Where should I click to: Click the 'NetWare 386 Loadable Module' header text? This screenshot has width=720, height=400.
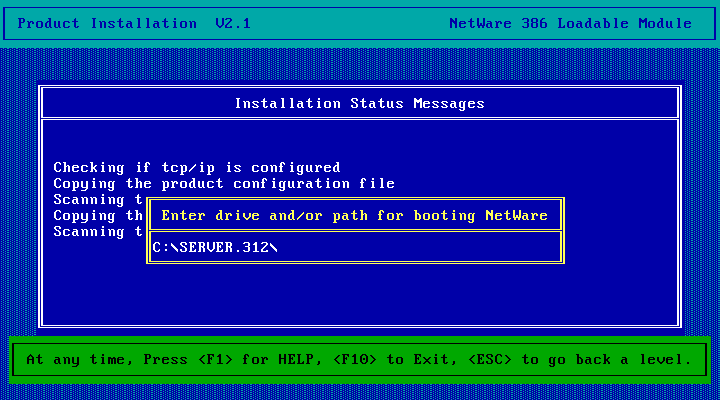click(570, 23)
